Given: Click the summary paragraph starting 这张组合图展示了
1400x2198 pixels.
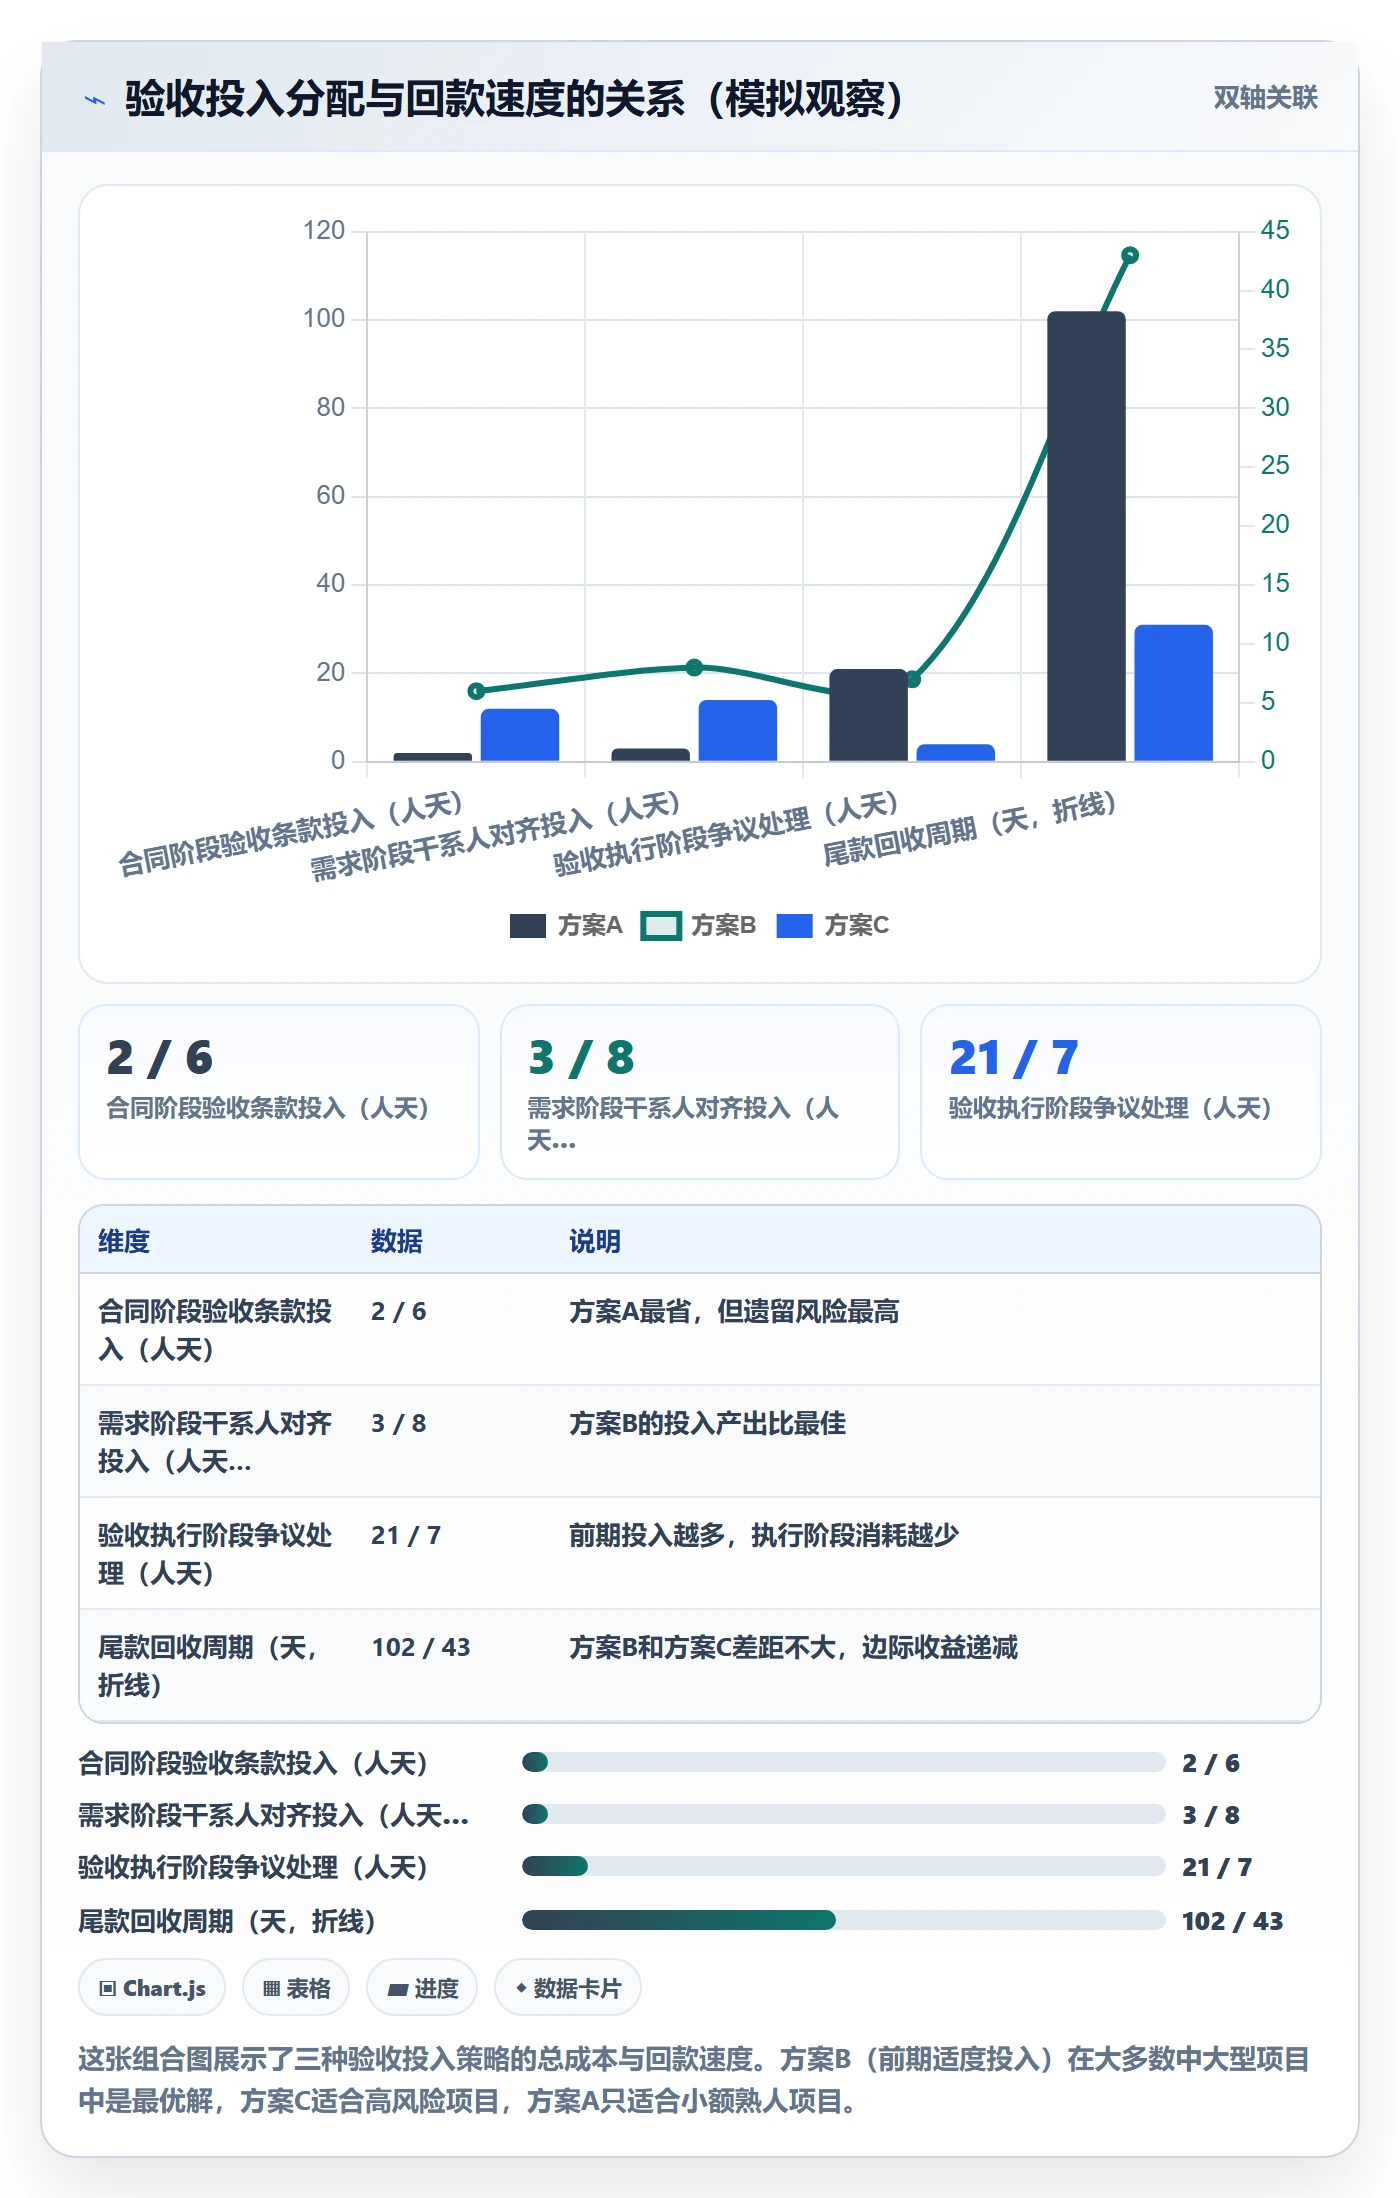Looking at the screenshot, I should pyautogui.click(x=694, y=2080).
